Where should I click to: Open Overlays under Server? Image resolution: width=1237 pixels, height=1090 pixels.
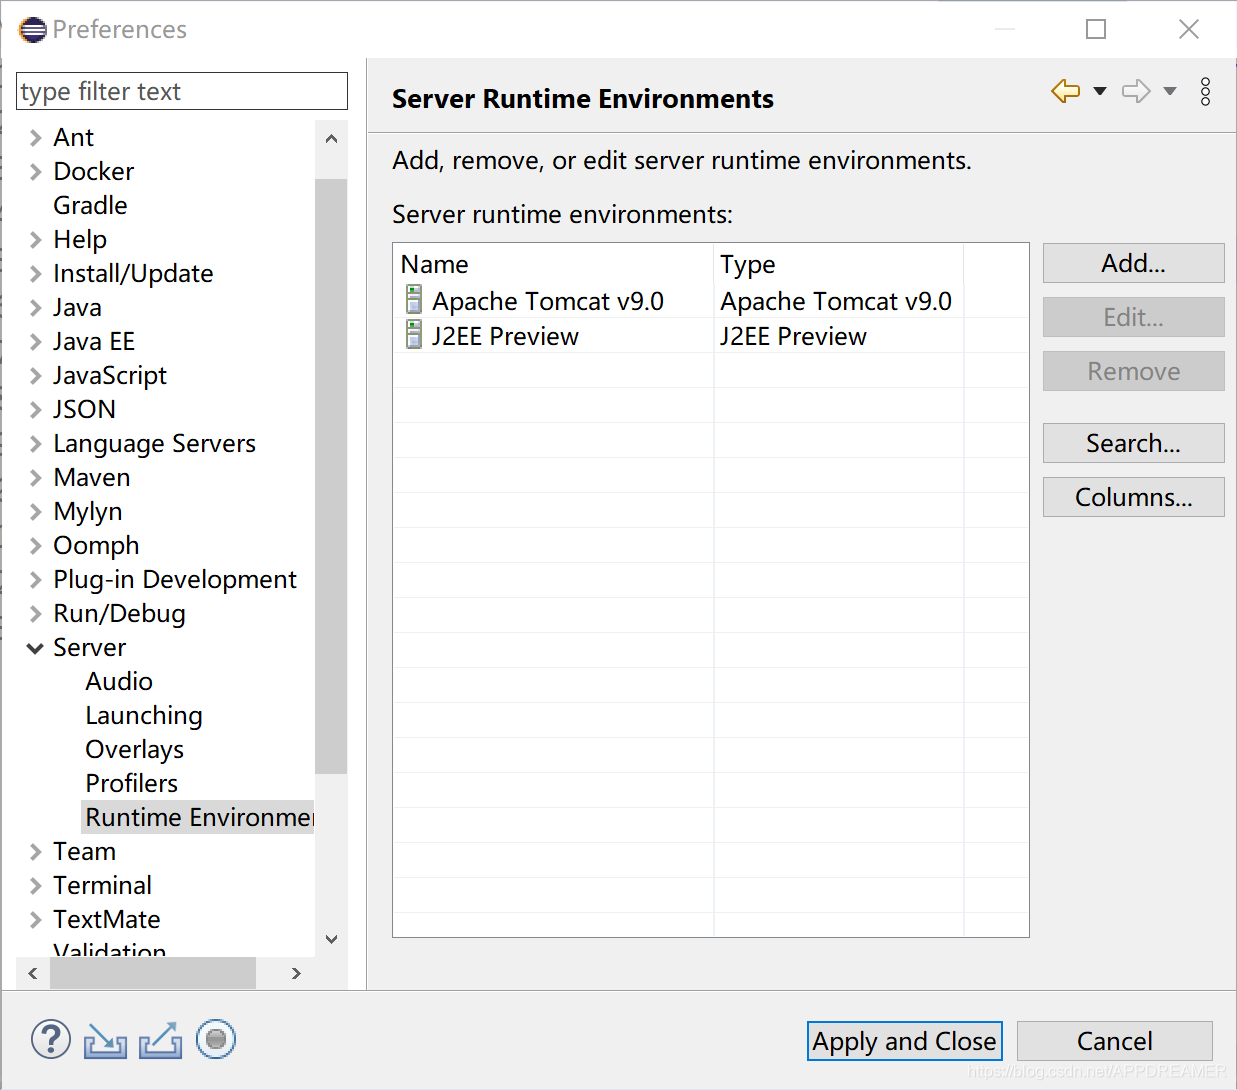[134, 749]
